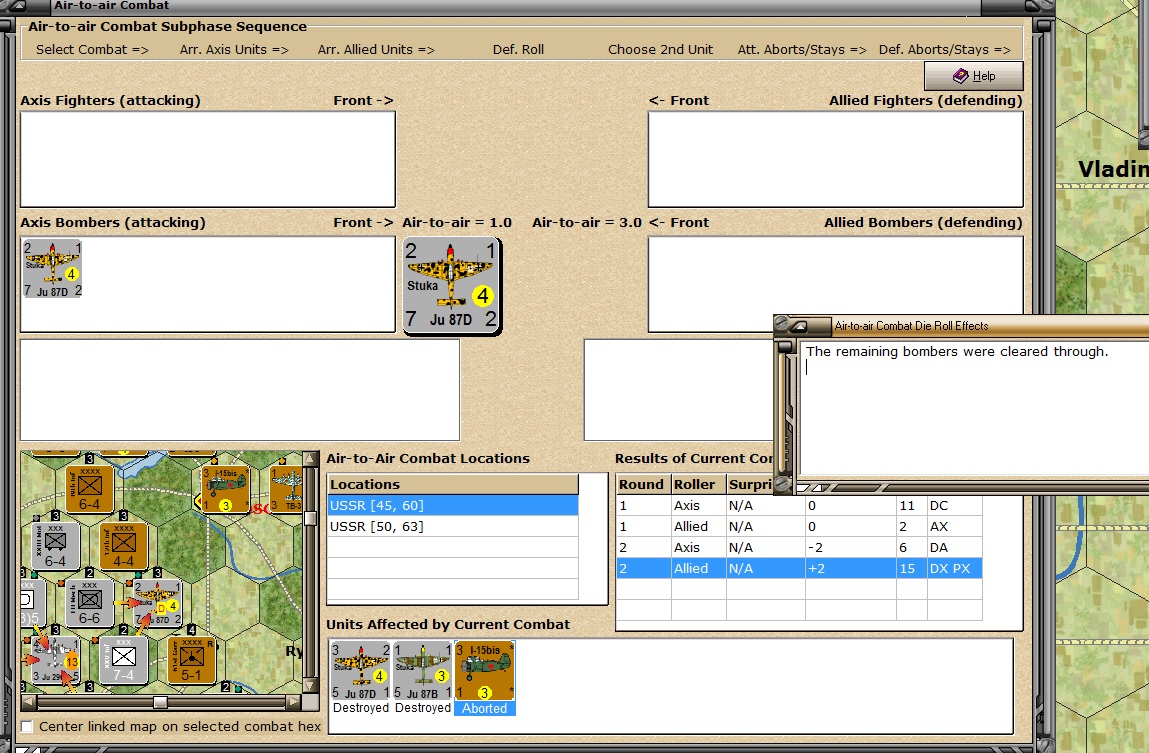Image resolution: width=1149 pixels, height=753 pixels.
Task: Select the destroyed Ju 87D in affected units
Action: tap(361, 671)
